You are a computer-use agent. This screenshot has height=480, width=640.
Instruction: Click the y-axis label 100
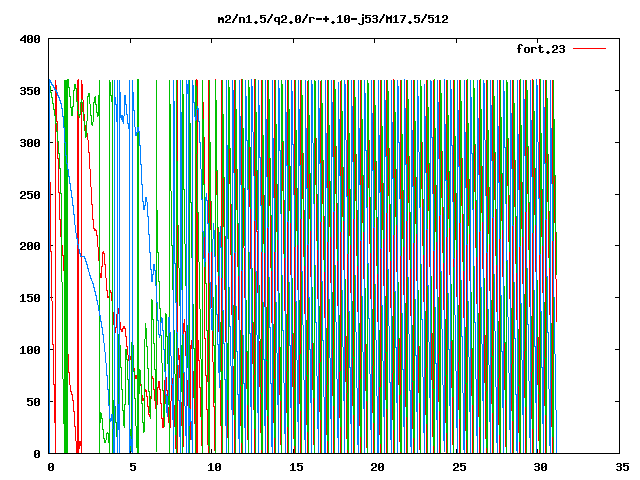point(30,350)
